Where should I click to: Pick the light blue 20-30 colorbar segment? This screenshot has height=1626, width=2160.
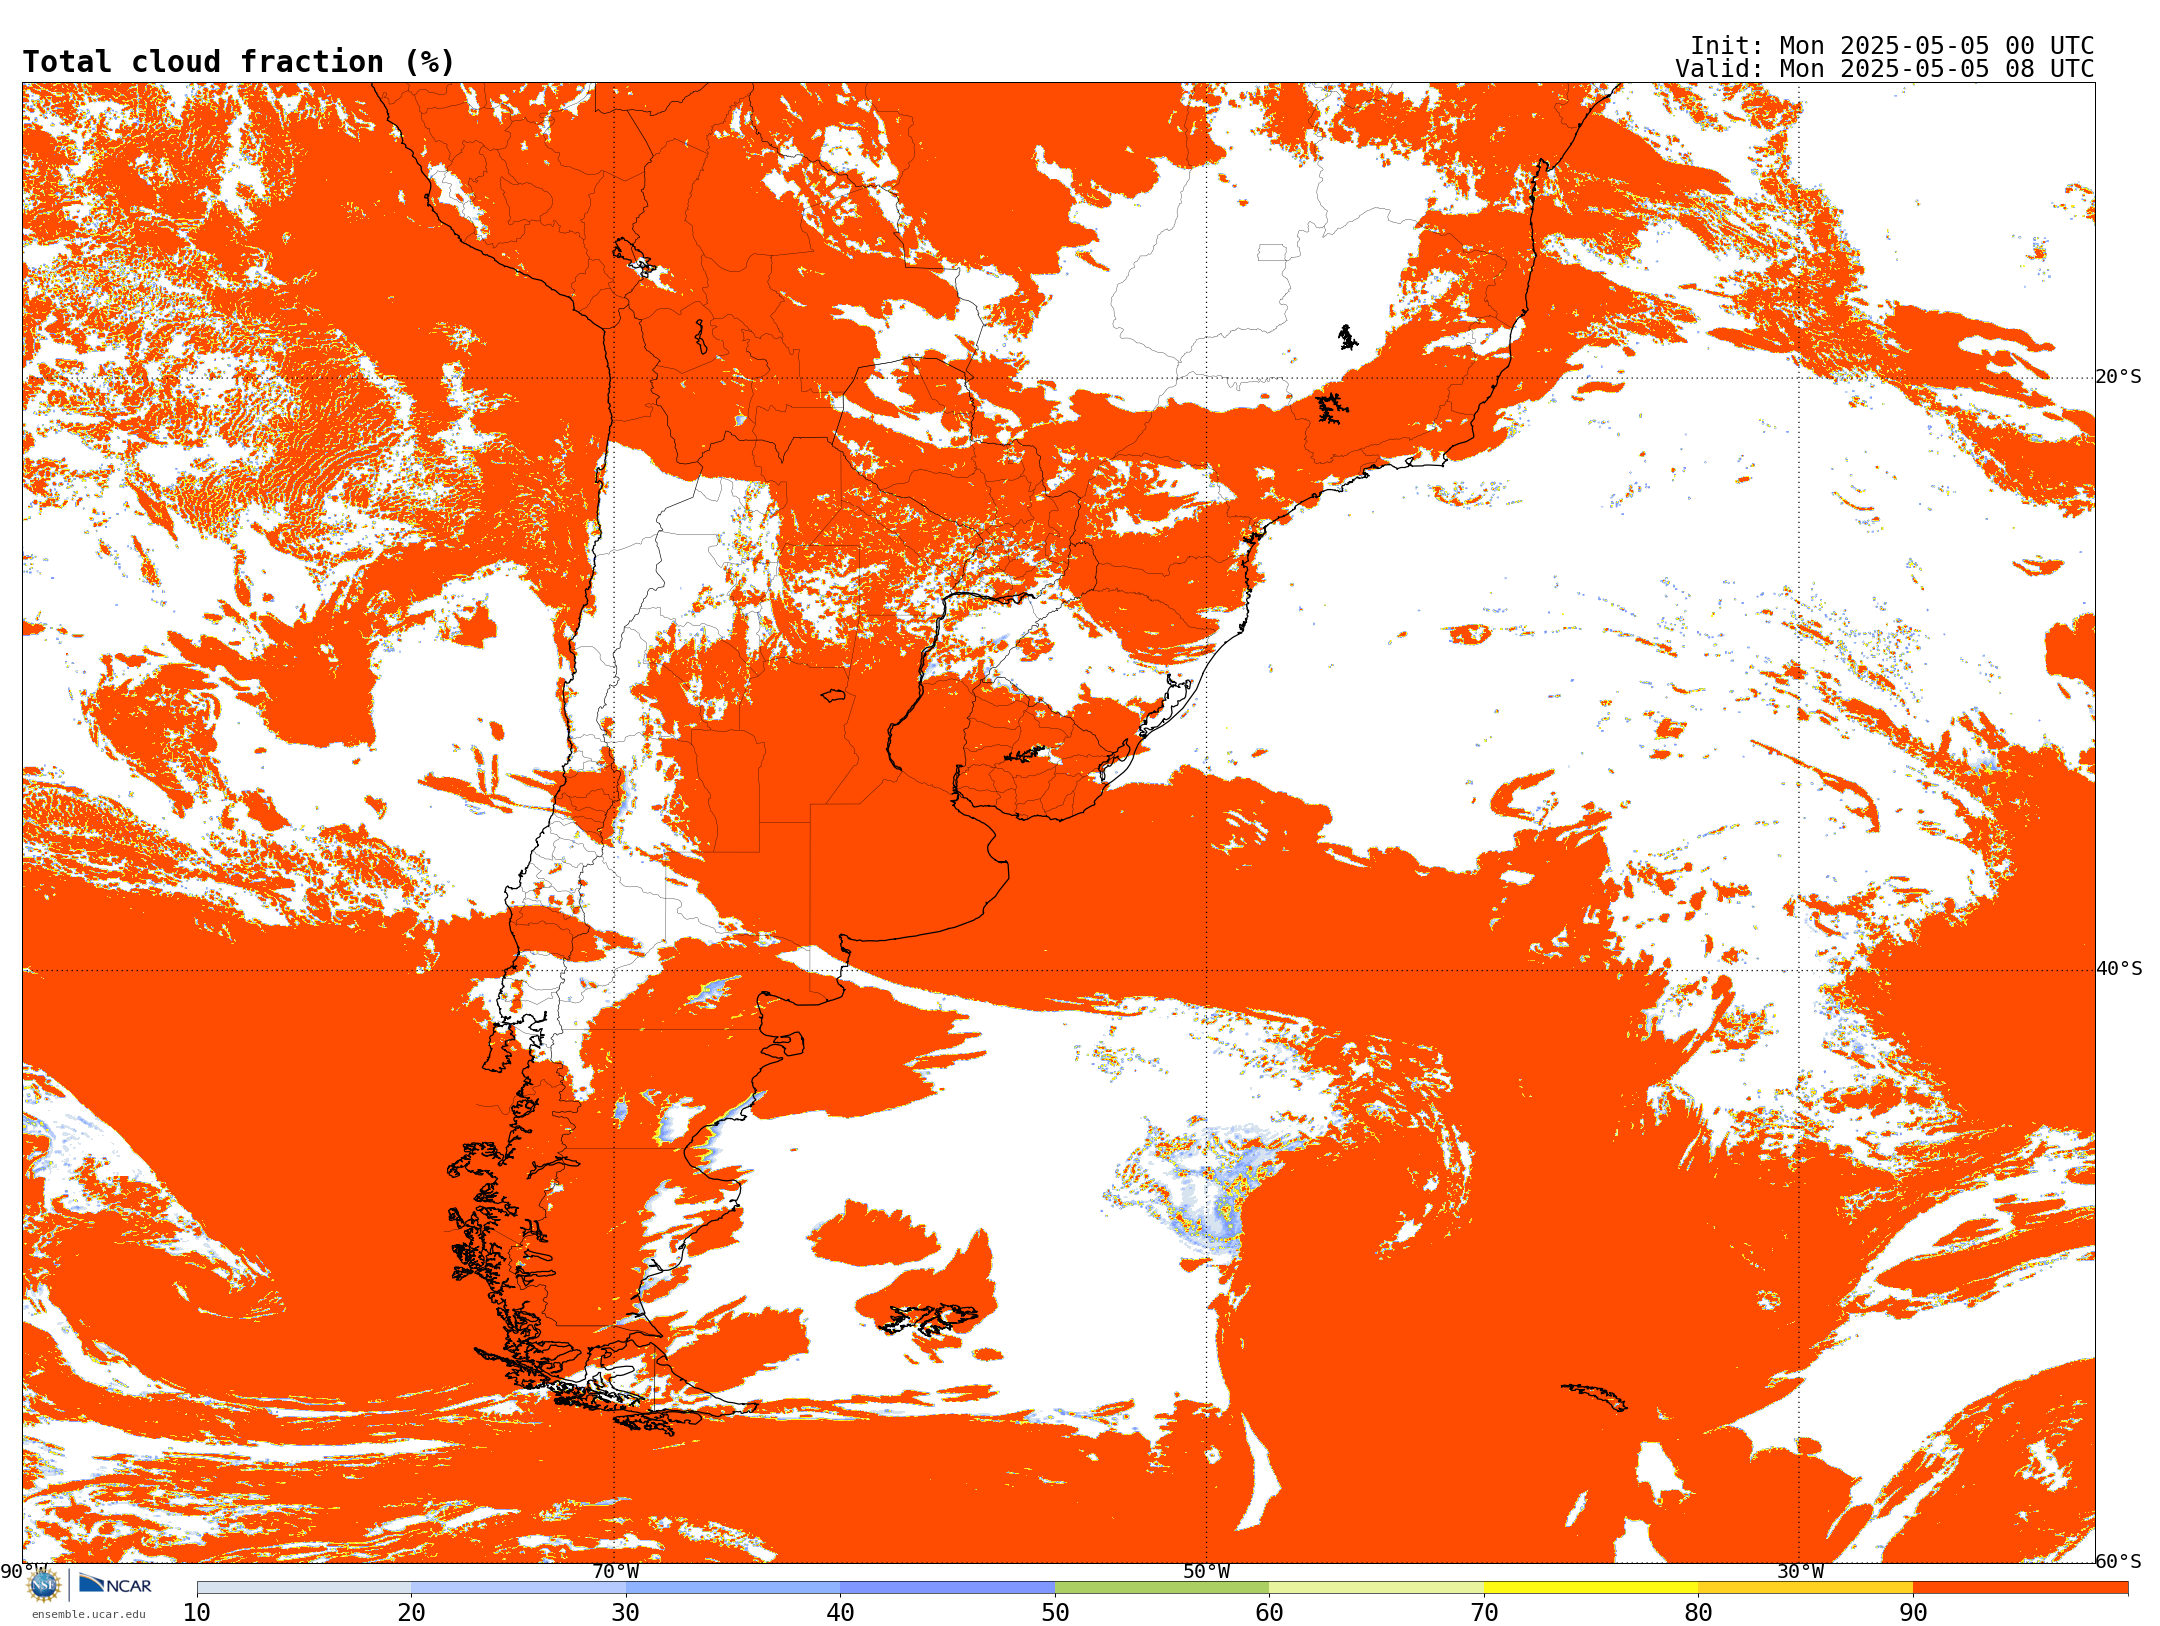(518, 1588)
